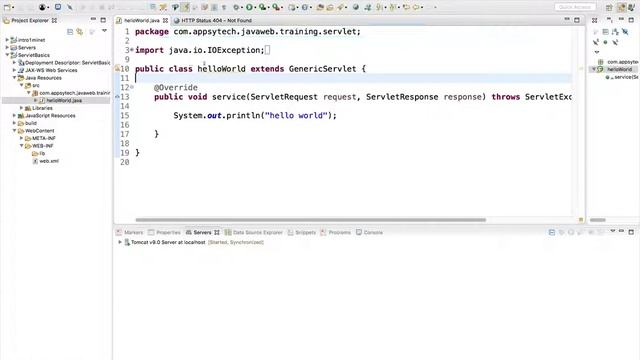
Task: Open the Problems tab
Action: (x=336, y=232)
